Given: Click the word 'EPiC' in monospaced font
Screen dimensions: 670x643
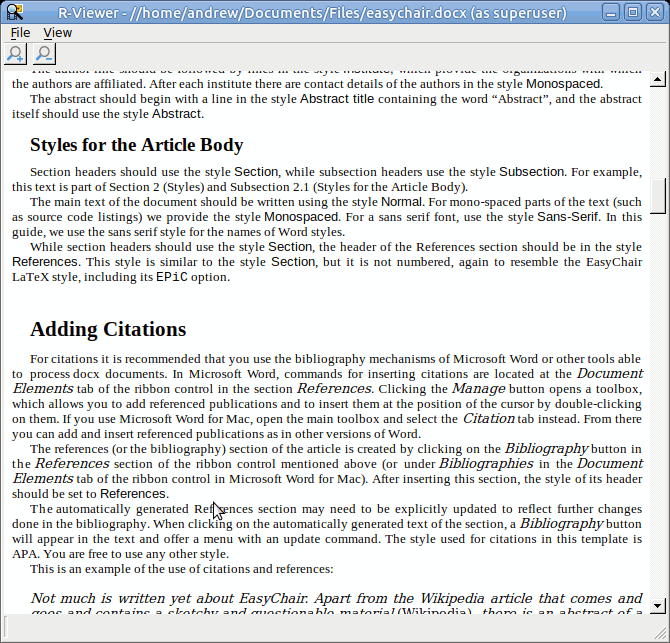Looking at the screenshot, I should [x=172, y=277].
